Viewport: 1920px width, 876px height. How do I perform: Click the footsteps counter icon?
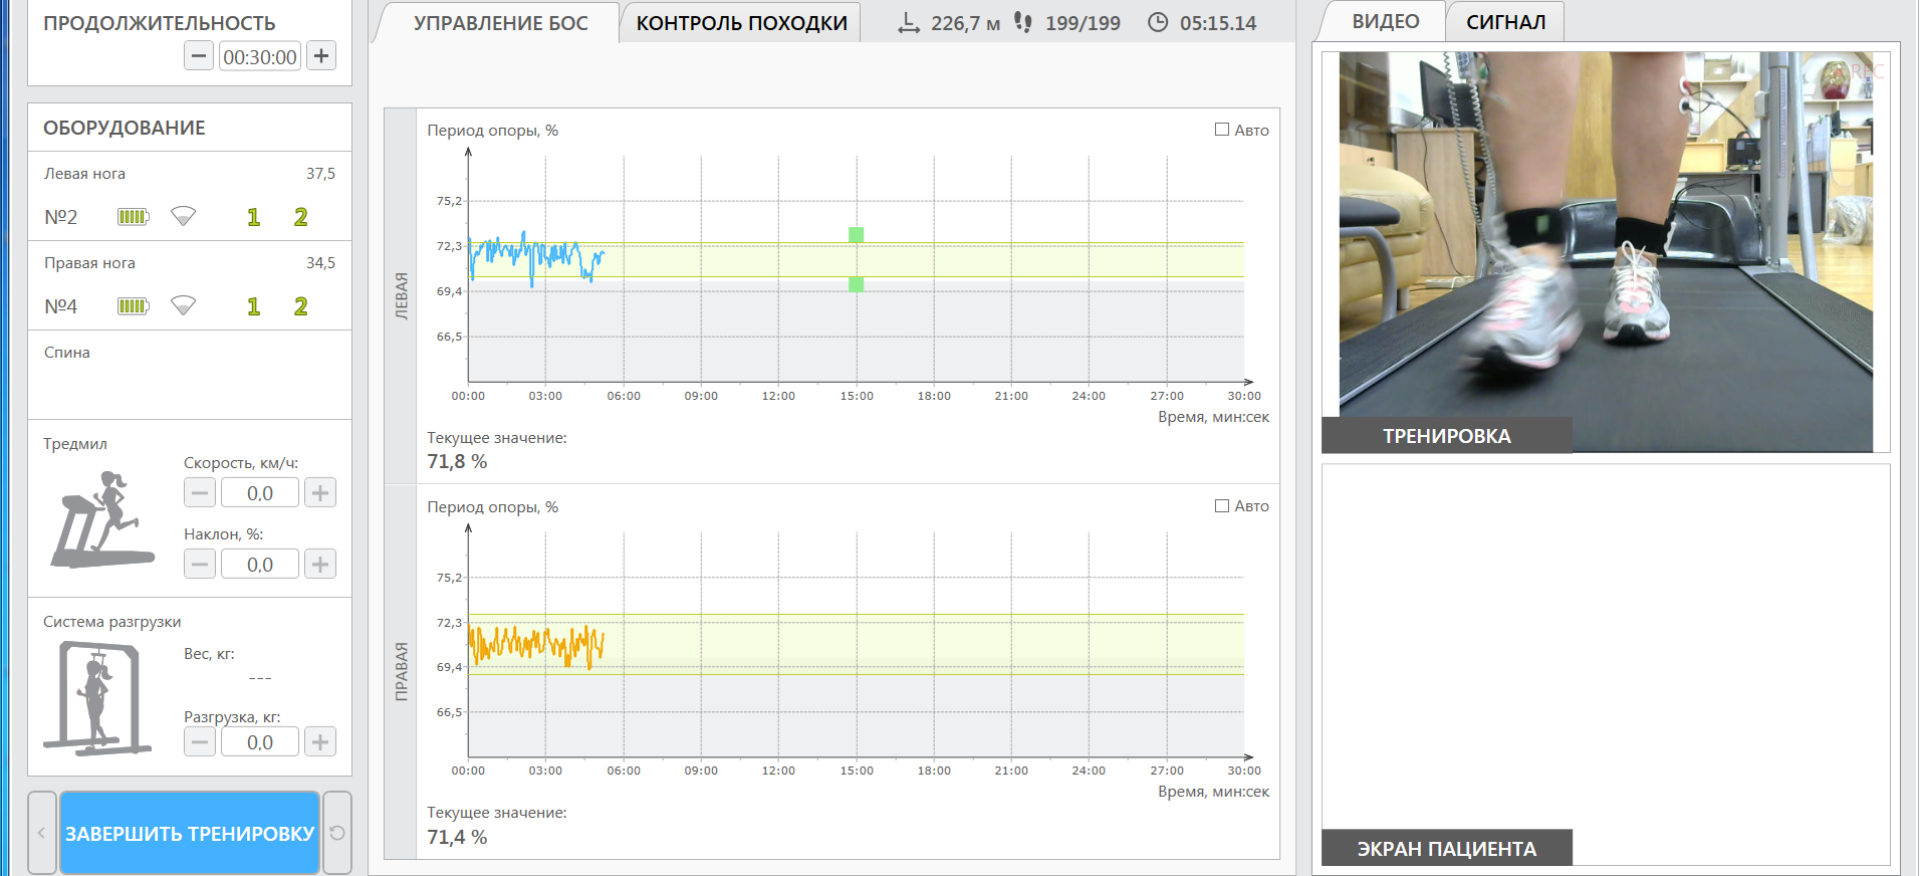coord(1023,23)
